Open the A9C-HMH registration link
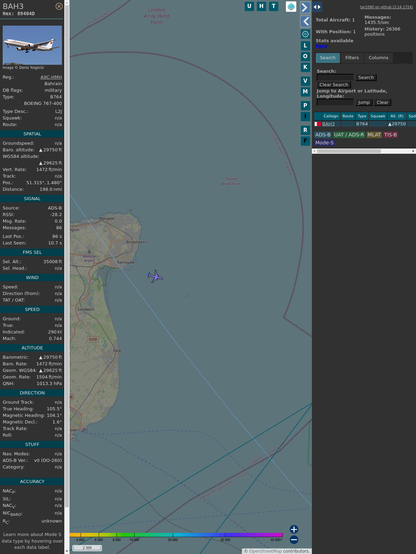Screen dimensions: 416x554 tap(51, 77)
